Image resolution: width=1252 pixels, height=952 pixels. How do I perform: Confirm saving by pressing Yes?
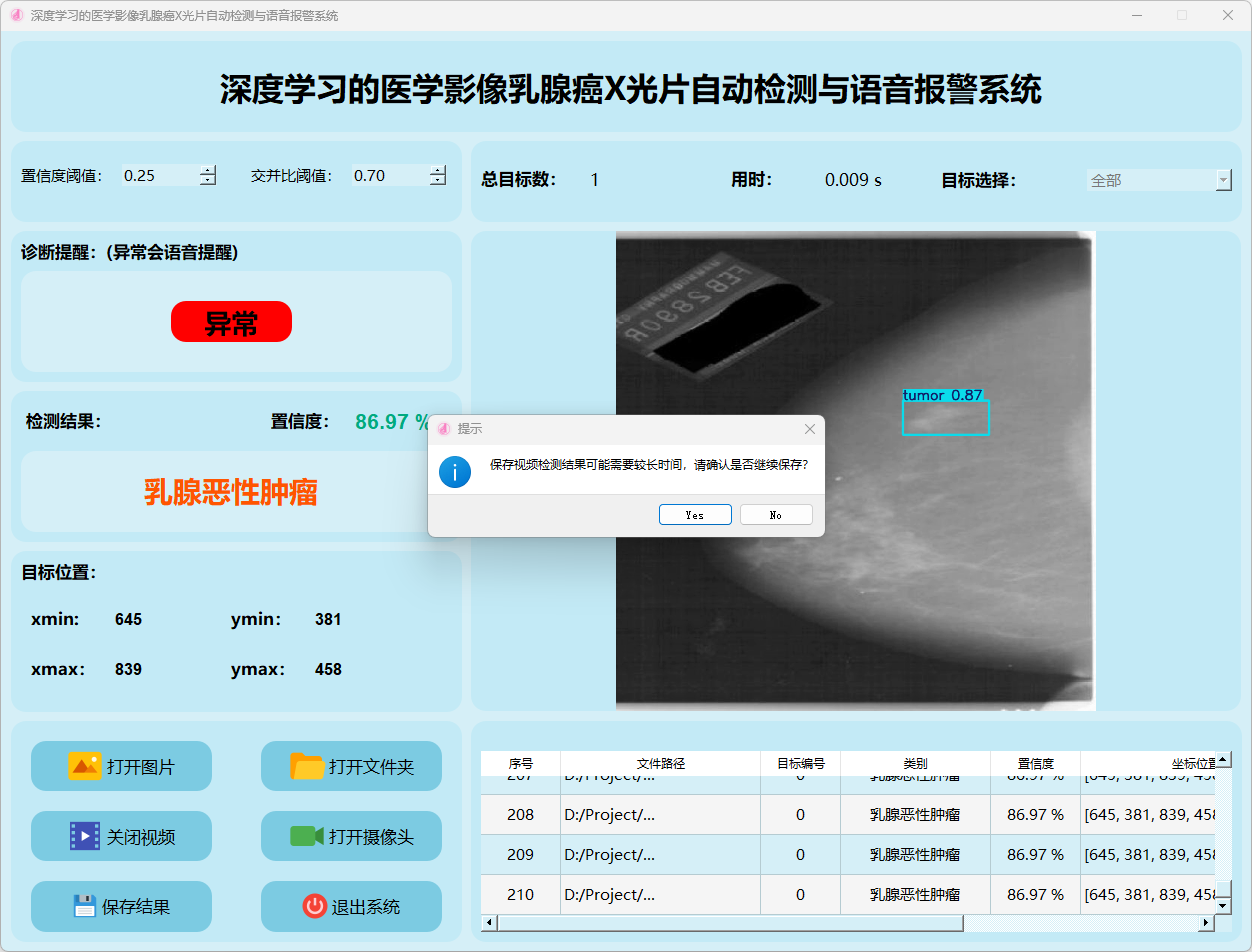tap(695, 515)
